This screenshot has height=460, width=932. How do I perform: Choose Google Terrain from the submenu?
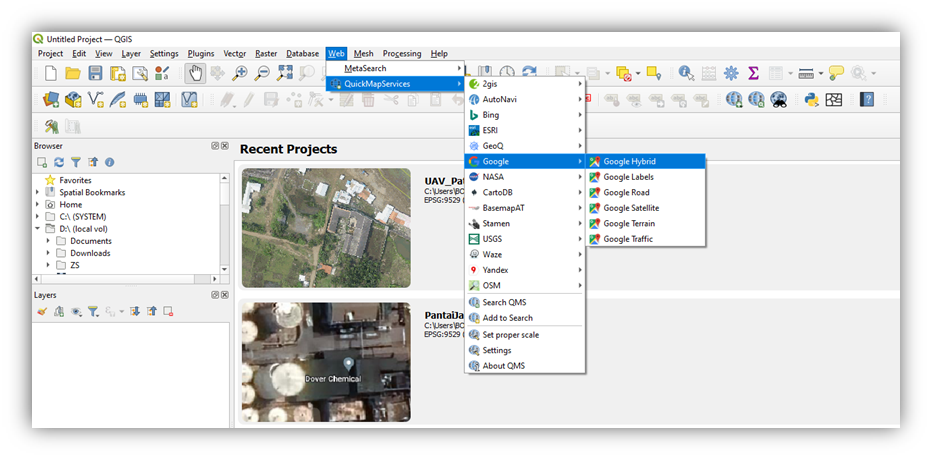(646, 223)
